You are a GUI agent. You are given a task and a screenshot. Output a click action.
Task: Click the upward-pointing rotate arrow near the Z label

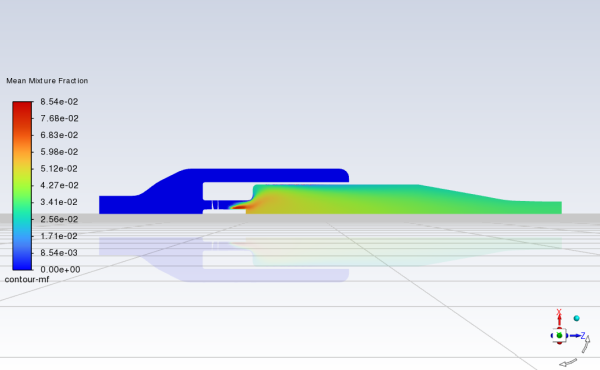tap(586, 344)
